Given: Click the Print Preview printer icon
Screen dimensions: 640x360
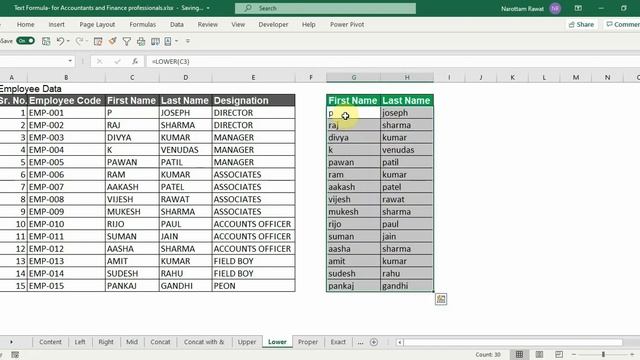Looking at the screenshot, I should point(141,41).
